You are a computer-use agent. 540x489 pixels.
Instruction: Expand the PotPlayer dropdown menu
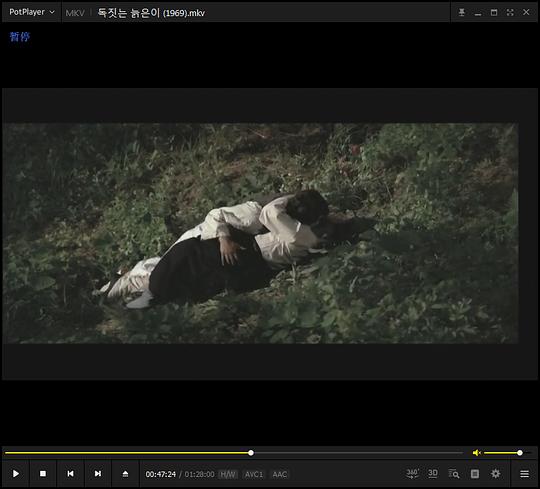pyautogui.click(x=32, y=12)
